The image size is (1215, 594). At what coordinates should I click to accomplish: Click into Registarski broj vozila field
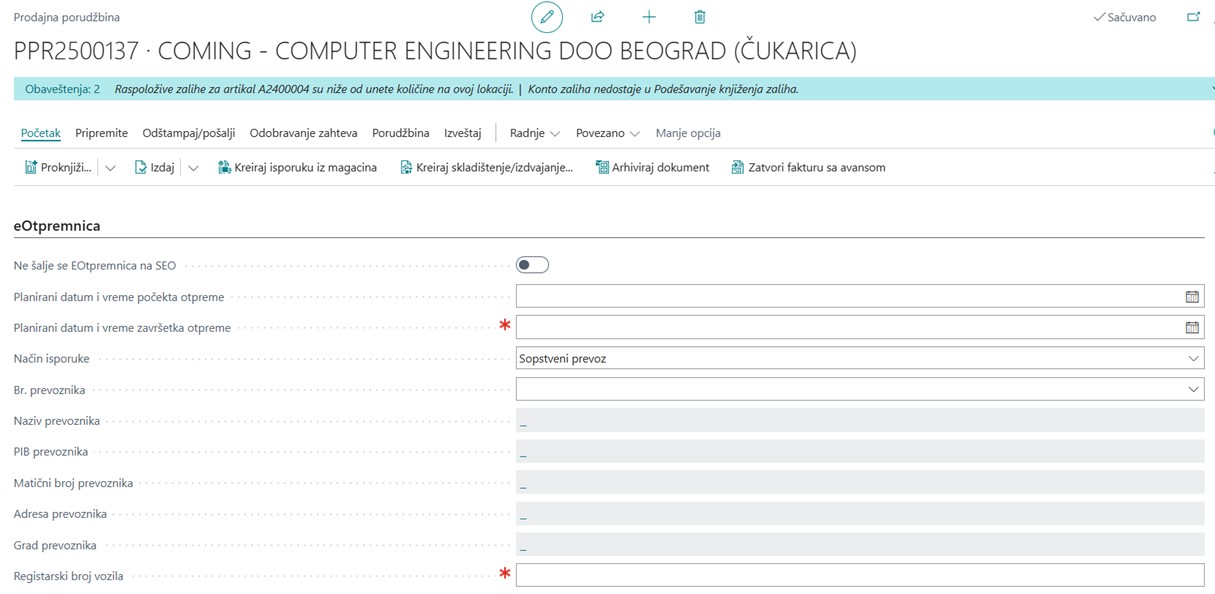859,575
